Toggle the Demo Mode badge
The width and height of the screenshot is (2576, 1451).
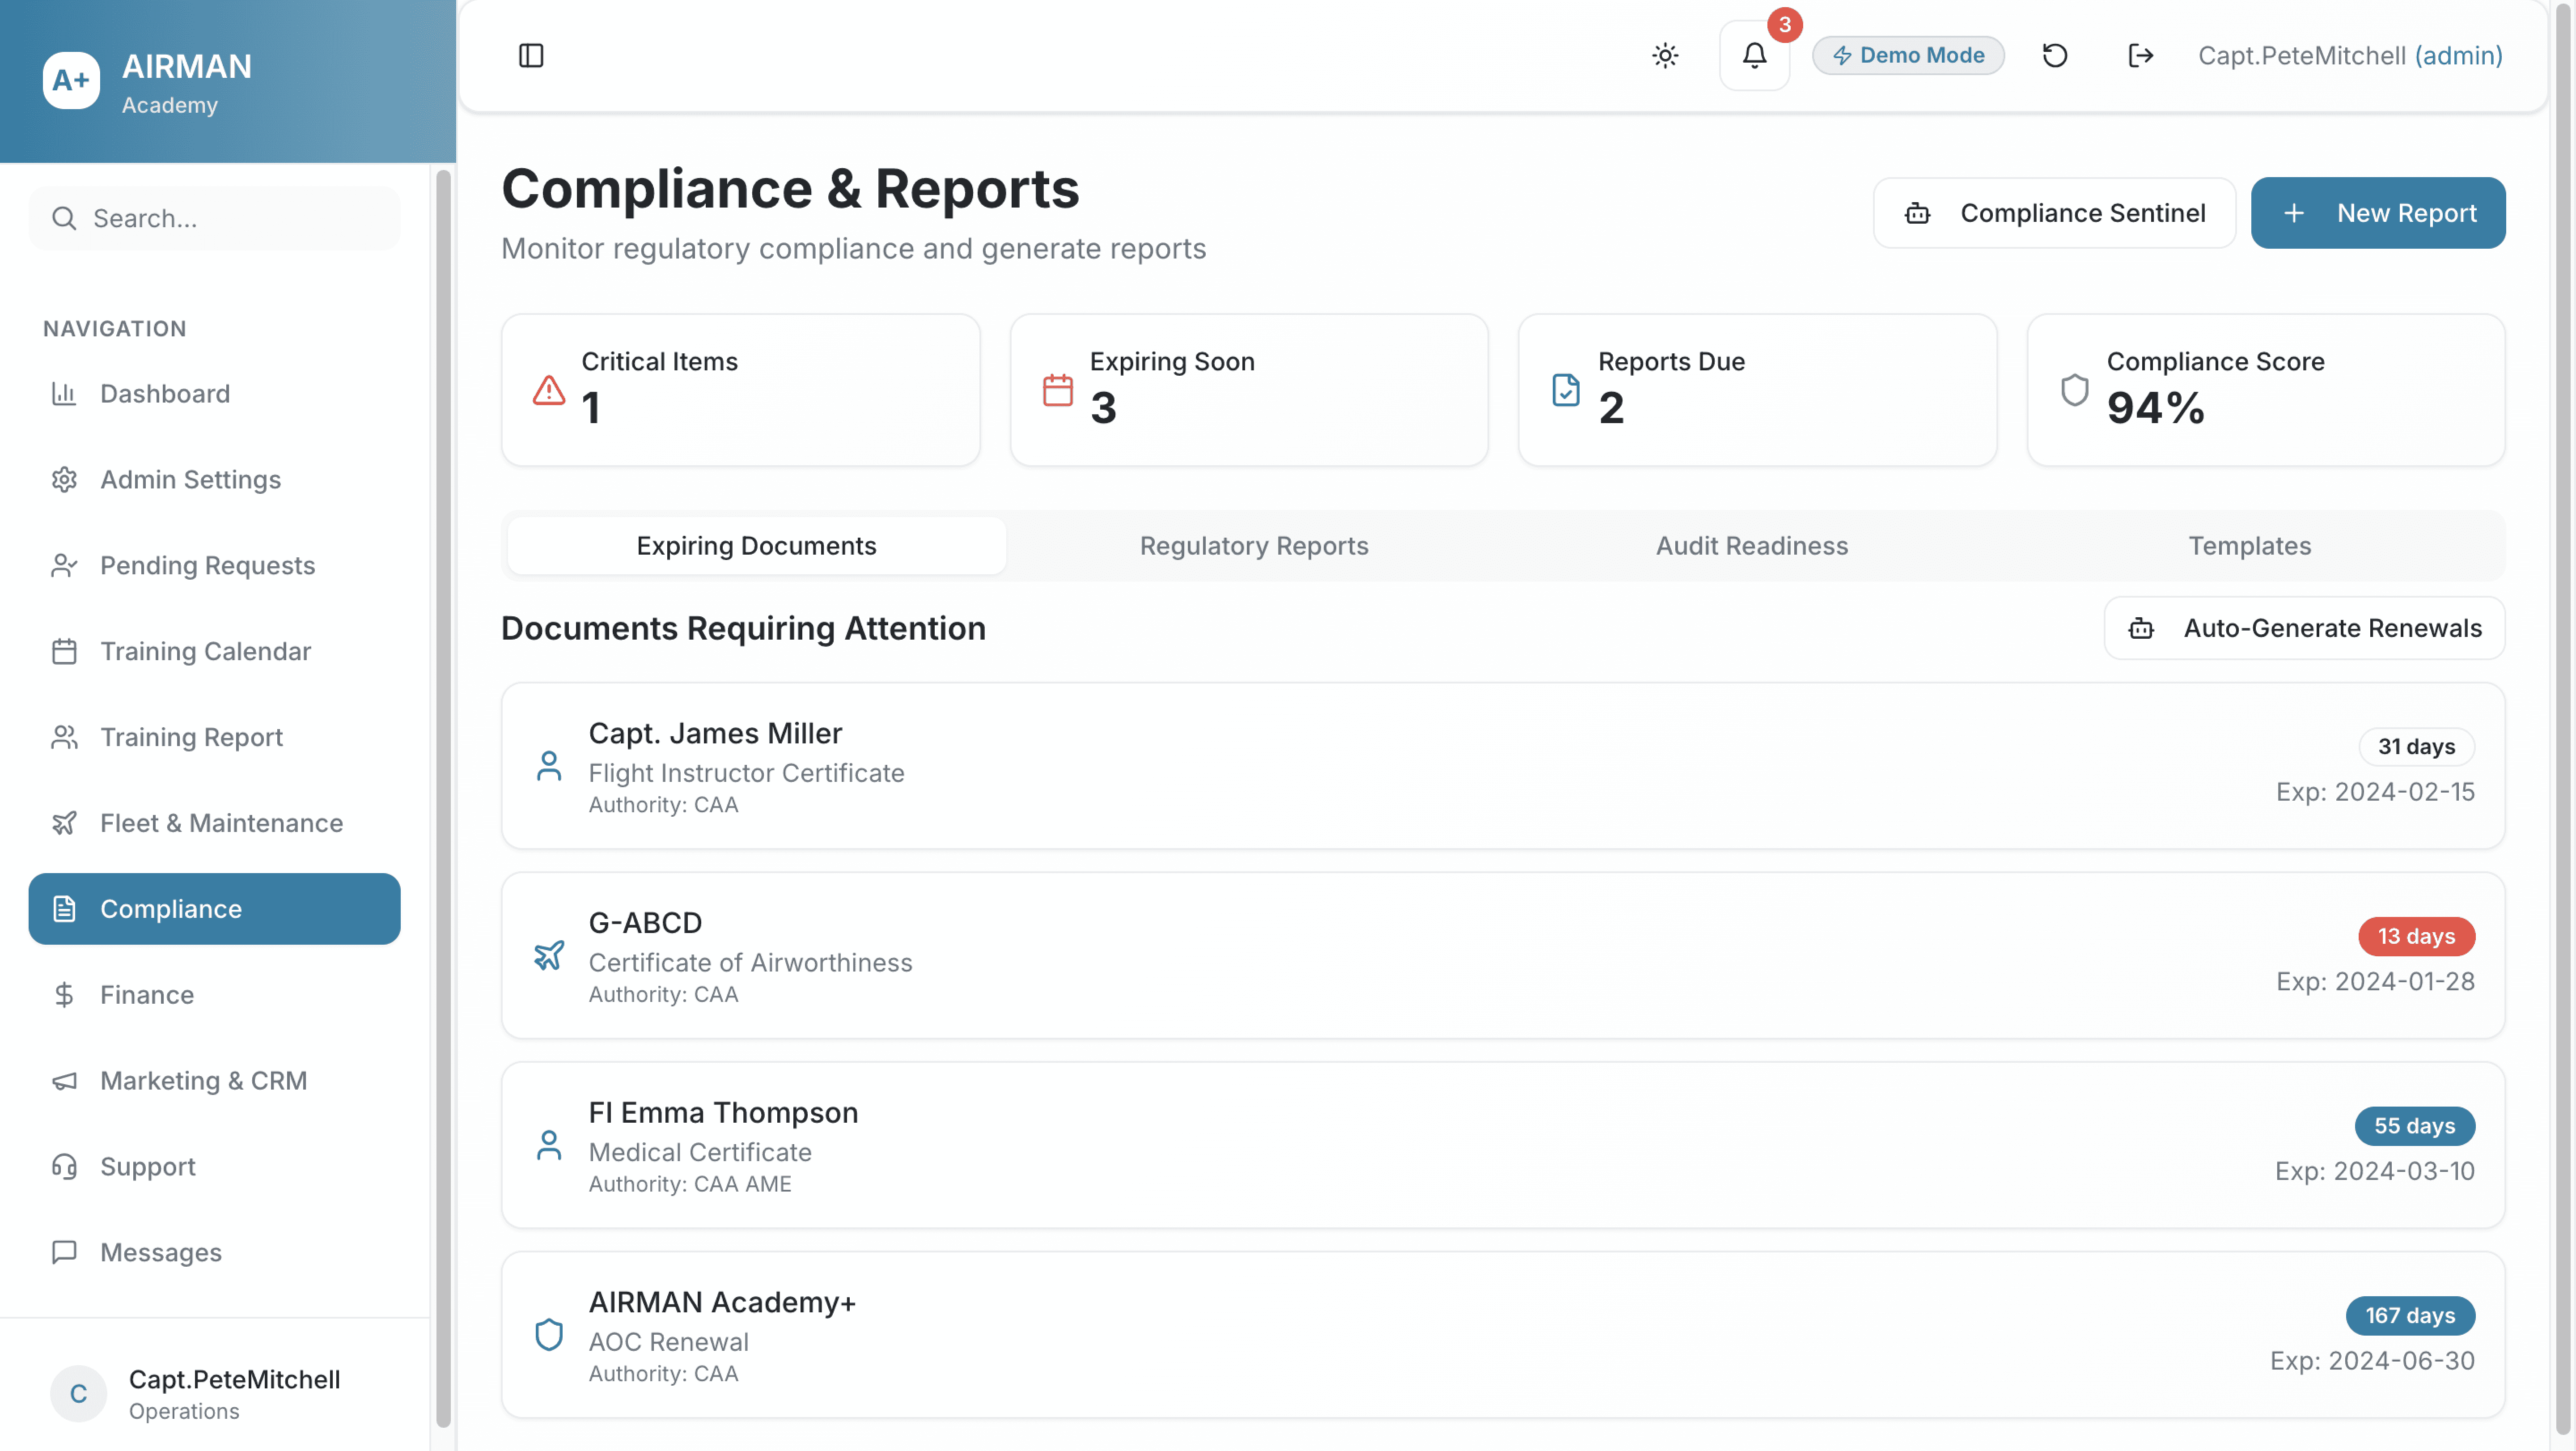coord(1908,55)
